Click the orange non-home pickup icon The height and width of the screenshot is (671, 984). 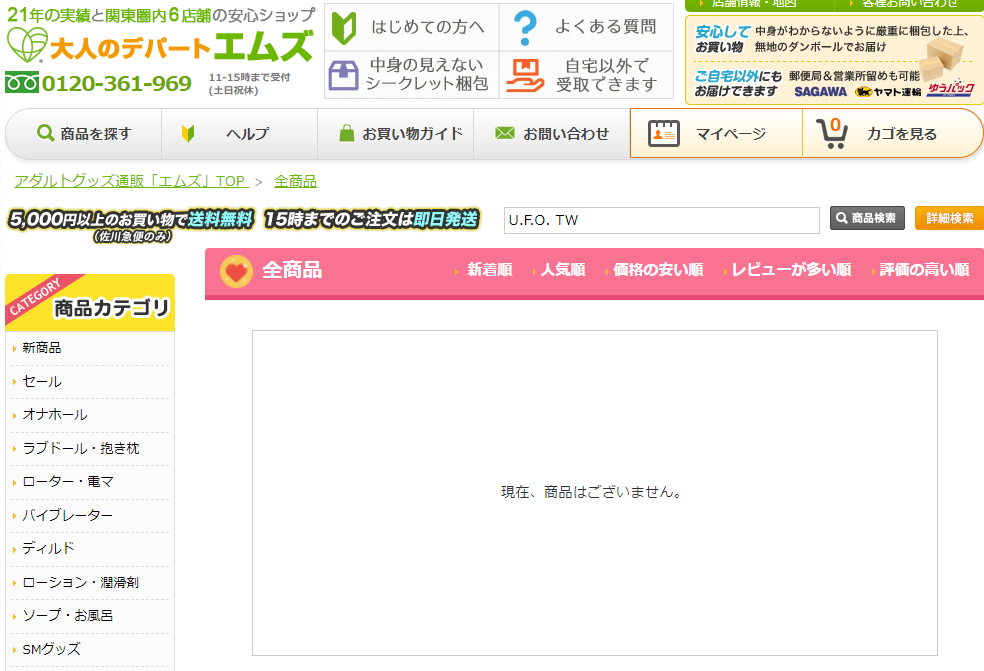(x=524, y=75)
